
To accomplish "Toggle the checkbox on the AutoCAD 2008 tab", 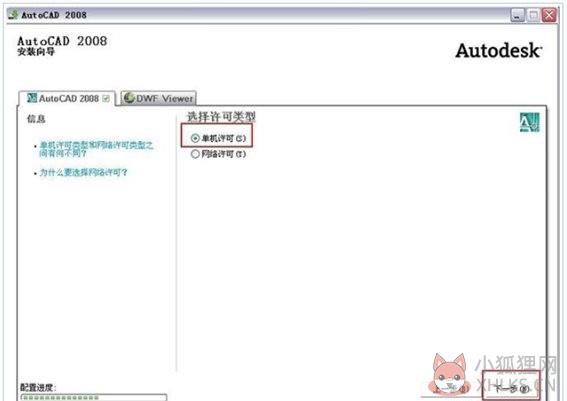I will tap(106, 98).
